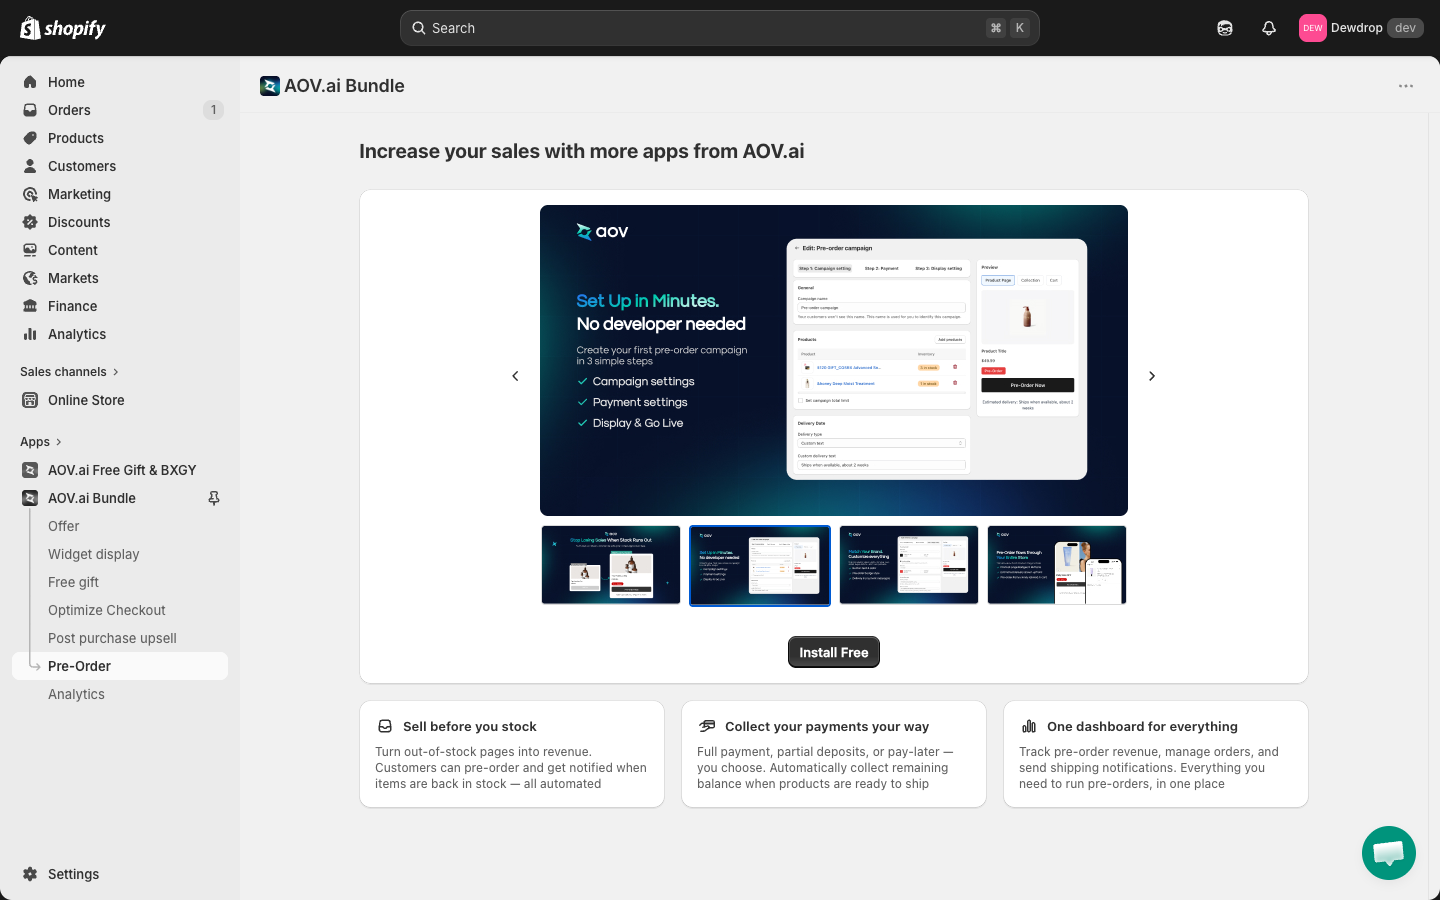
Task: Click the AOV.ai Bundle page title
Action: tap(344, 86)
